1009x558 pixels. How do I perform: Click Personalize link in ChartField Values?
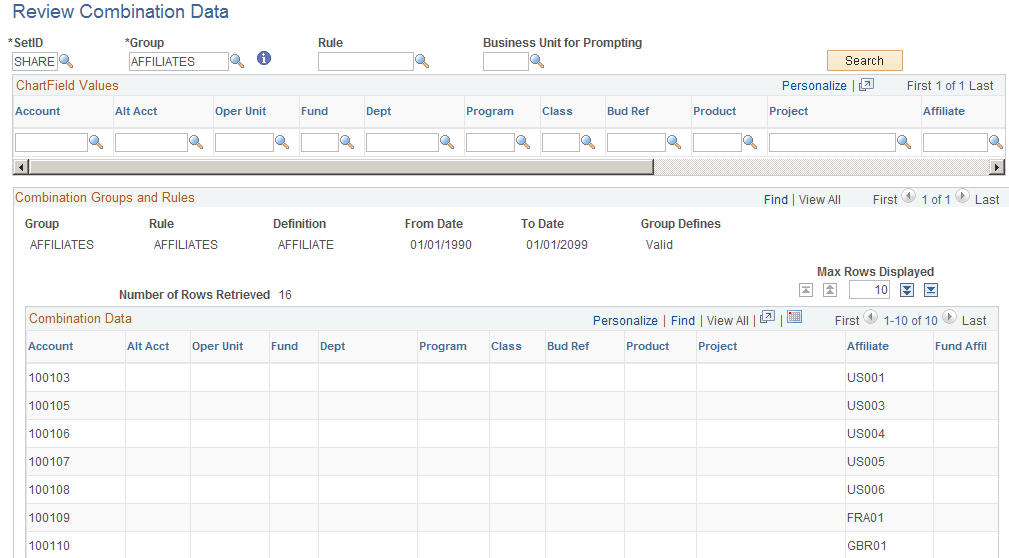point(814,86)
